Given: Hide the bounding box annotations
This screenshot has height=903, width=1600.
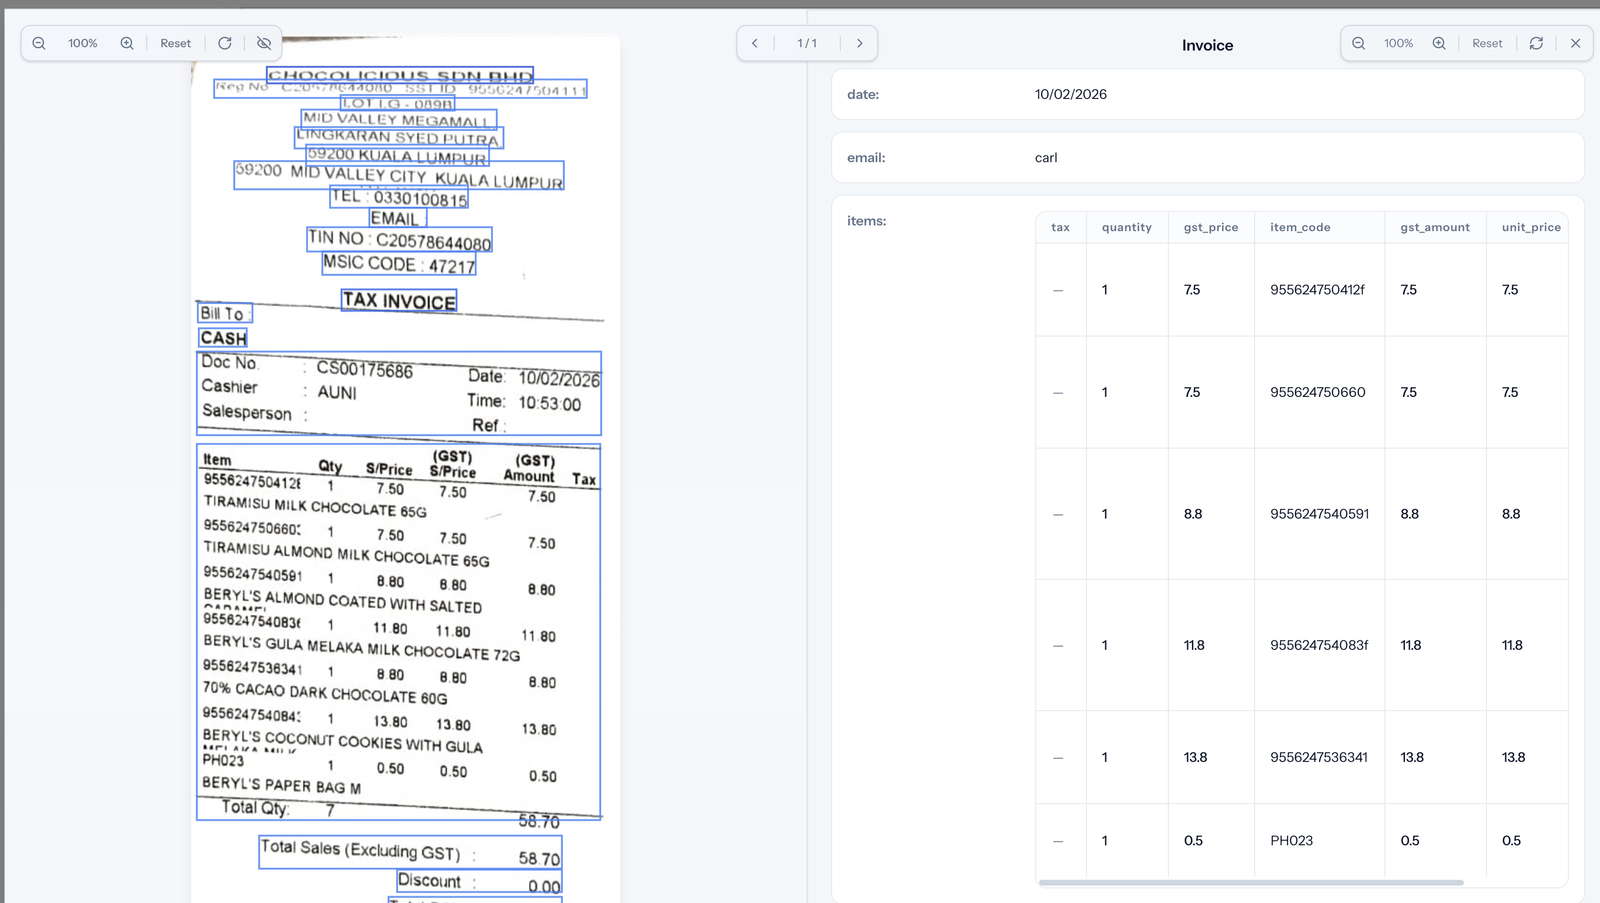Looking at the screenshot, I should tap(263, 43).
